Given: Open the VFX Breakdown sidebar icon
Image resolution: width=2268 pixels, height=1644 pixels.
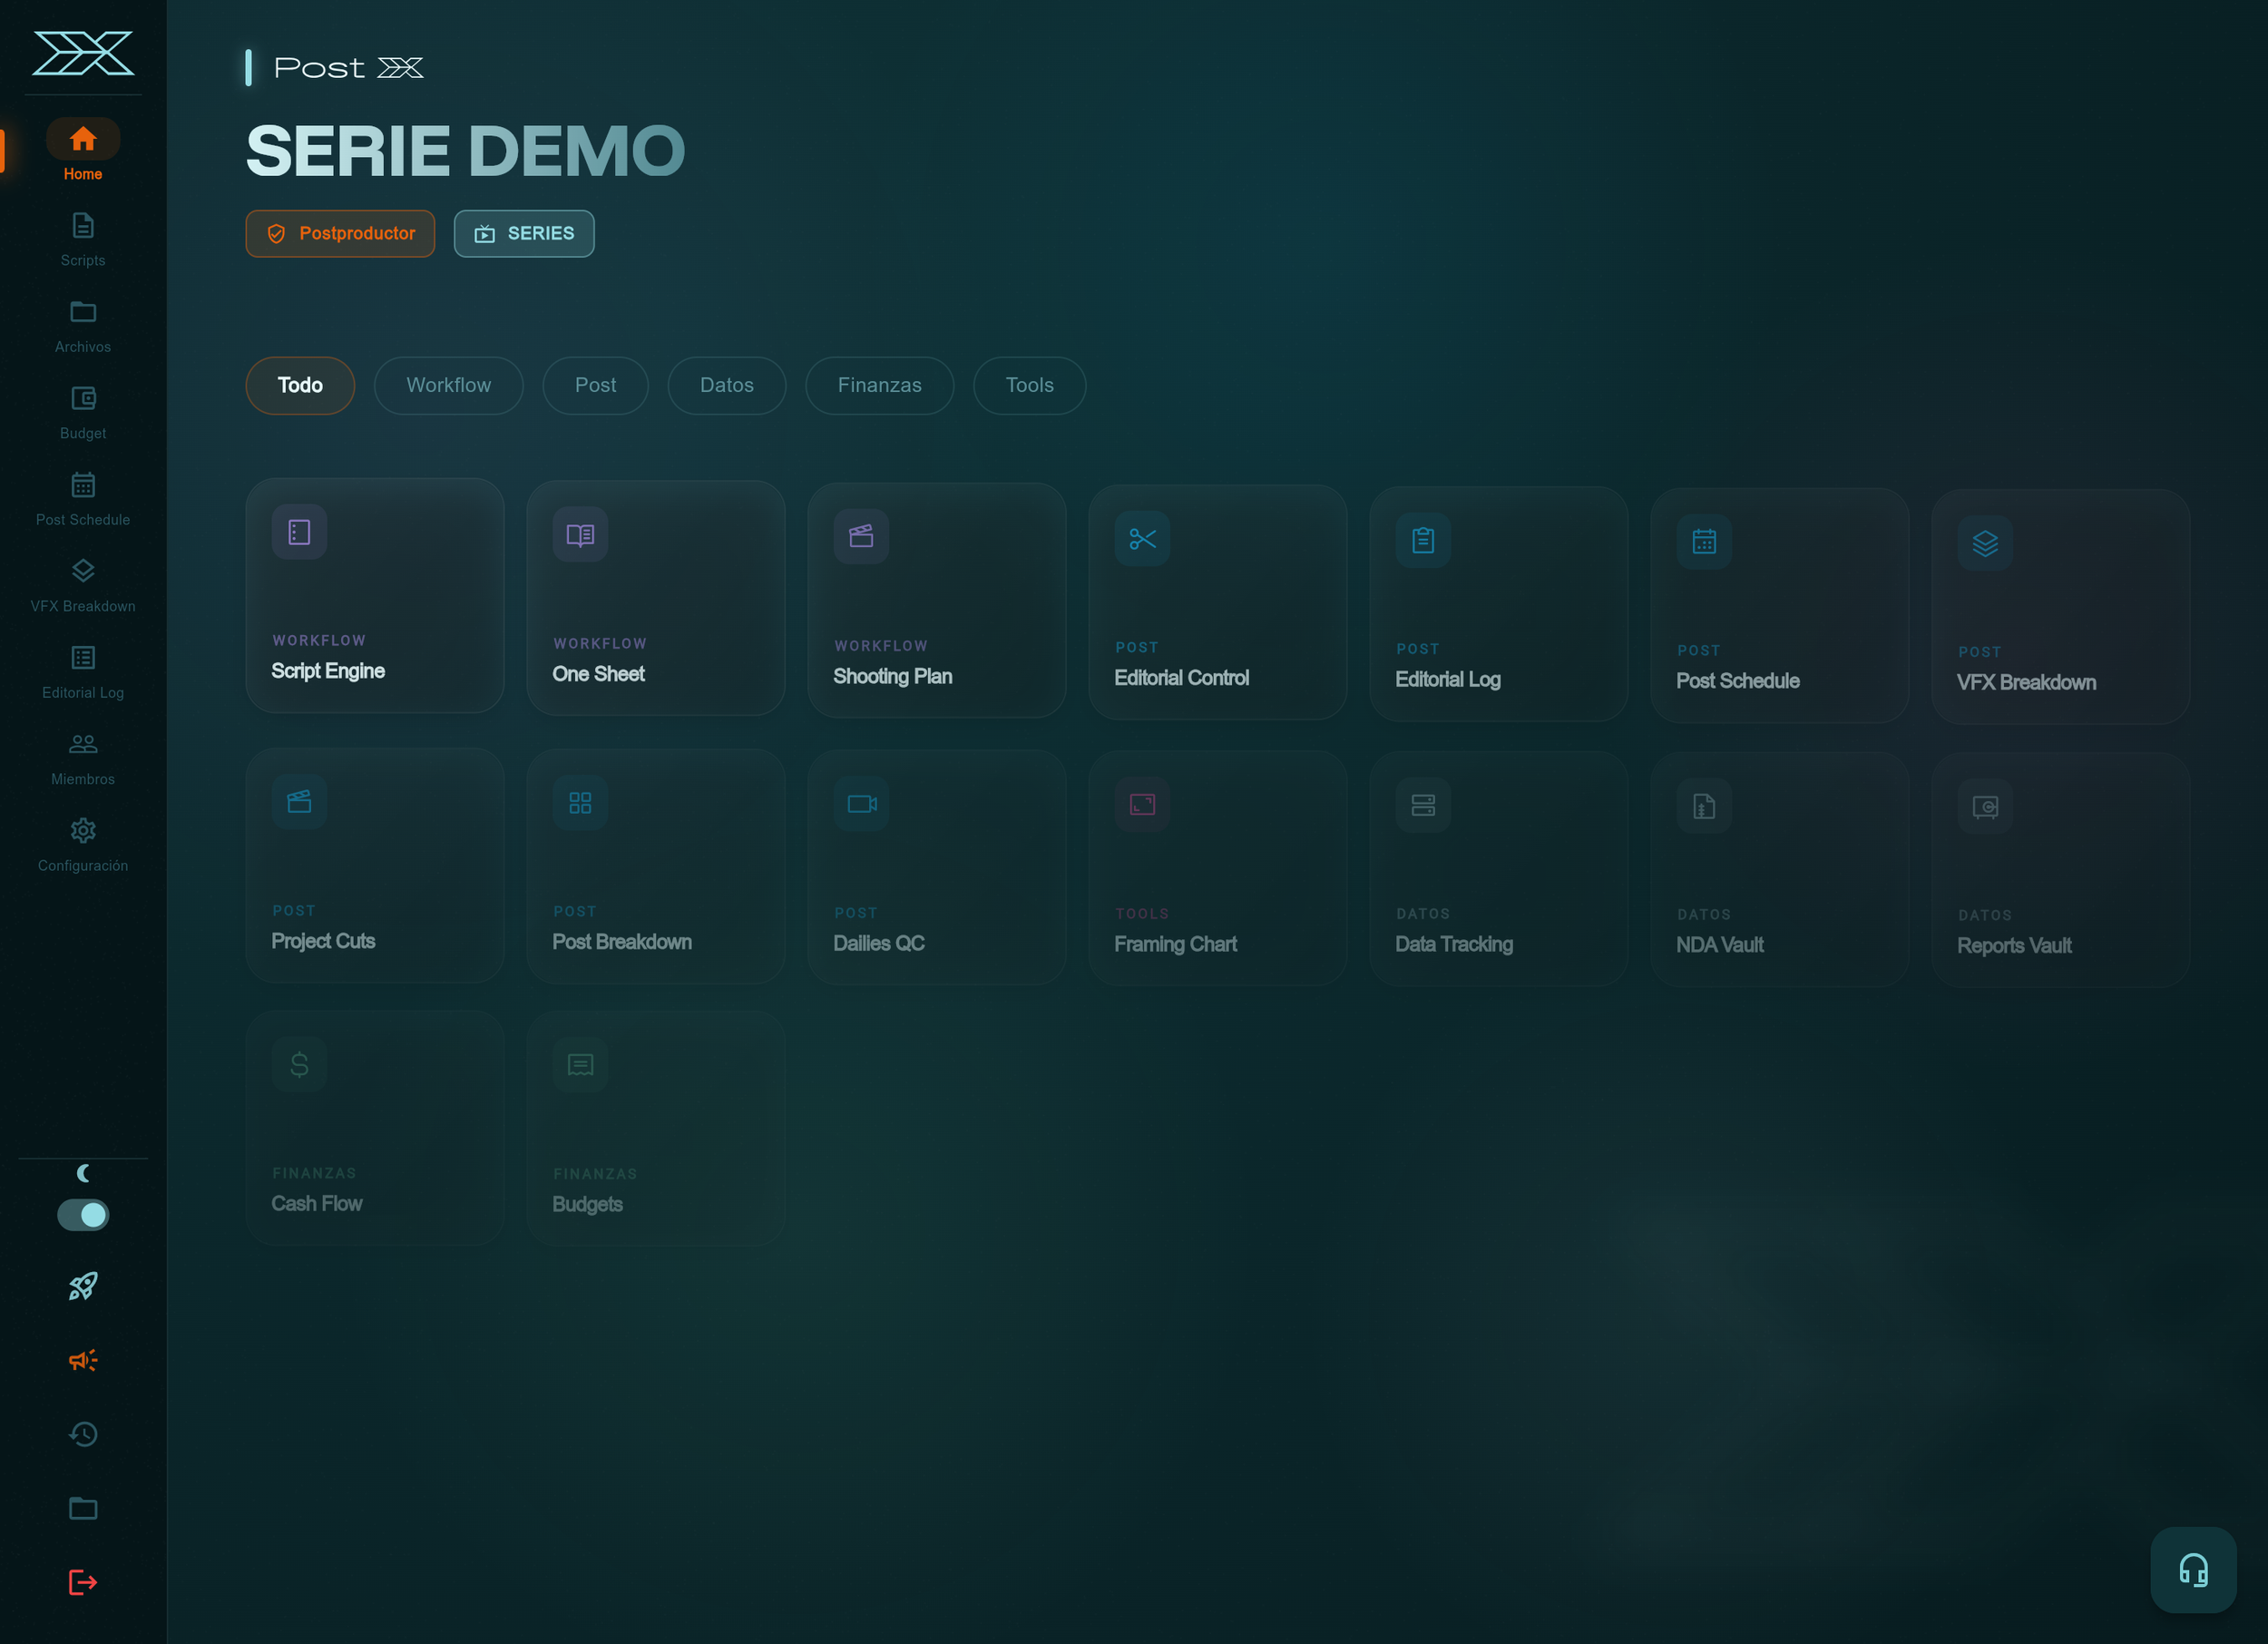Looking at the screenshot, I should 83,585.
